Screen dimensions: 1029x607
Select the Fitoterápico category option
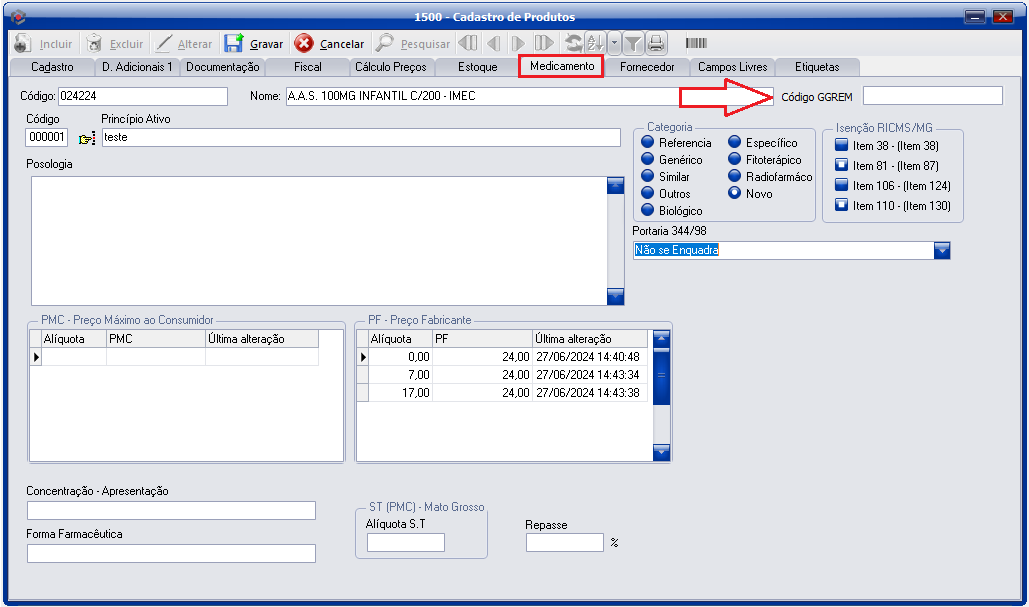point(735,160)
